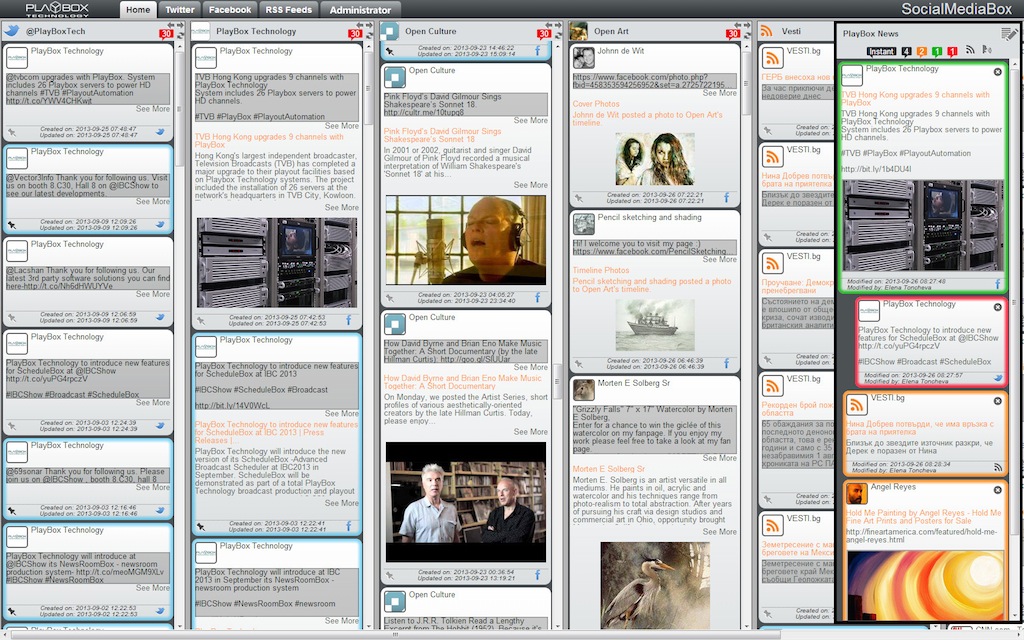This screenshot has height=640, width=1024.
Task: Click Facebook icon on Johan de Wit post
Action: pyautogui.click(x=726, y=197)
